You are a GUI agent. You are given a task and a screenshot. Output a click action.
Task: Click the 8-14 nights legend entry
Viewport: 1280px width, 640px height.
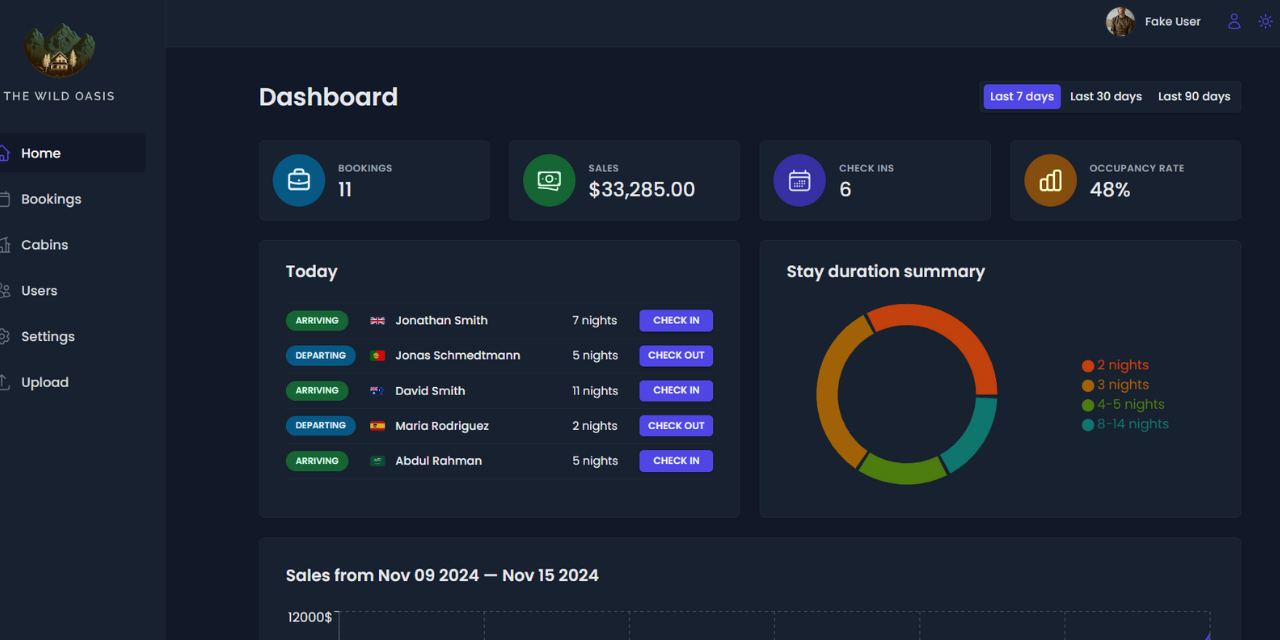tap(1125, 424)
